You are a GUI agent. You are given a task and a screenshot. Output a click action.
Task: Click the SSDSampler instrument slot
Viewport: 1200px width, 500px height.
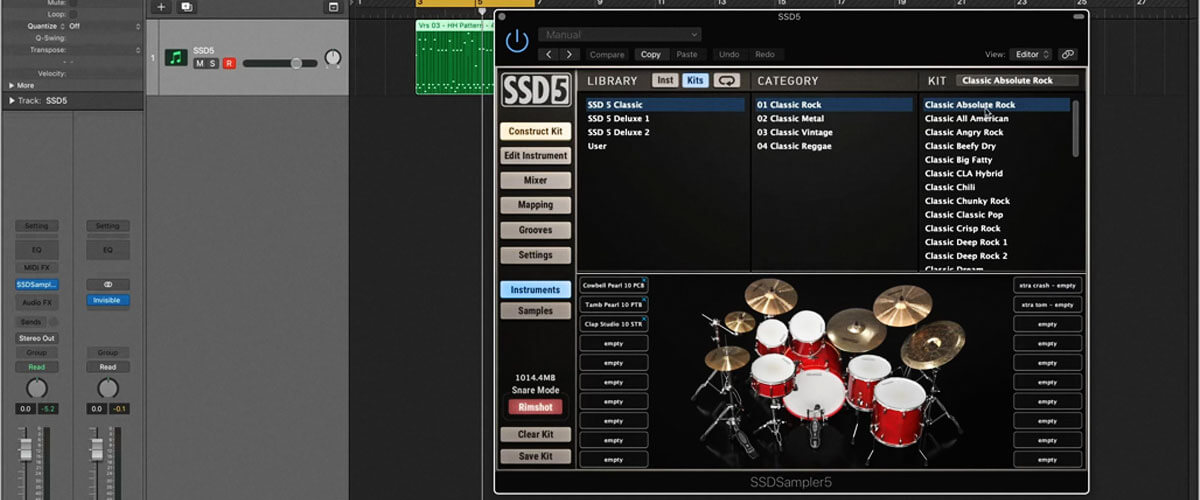[36, 285]
